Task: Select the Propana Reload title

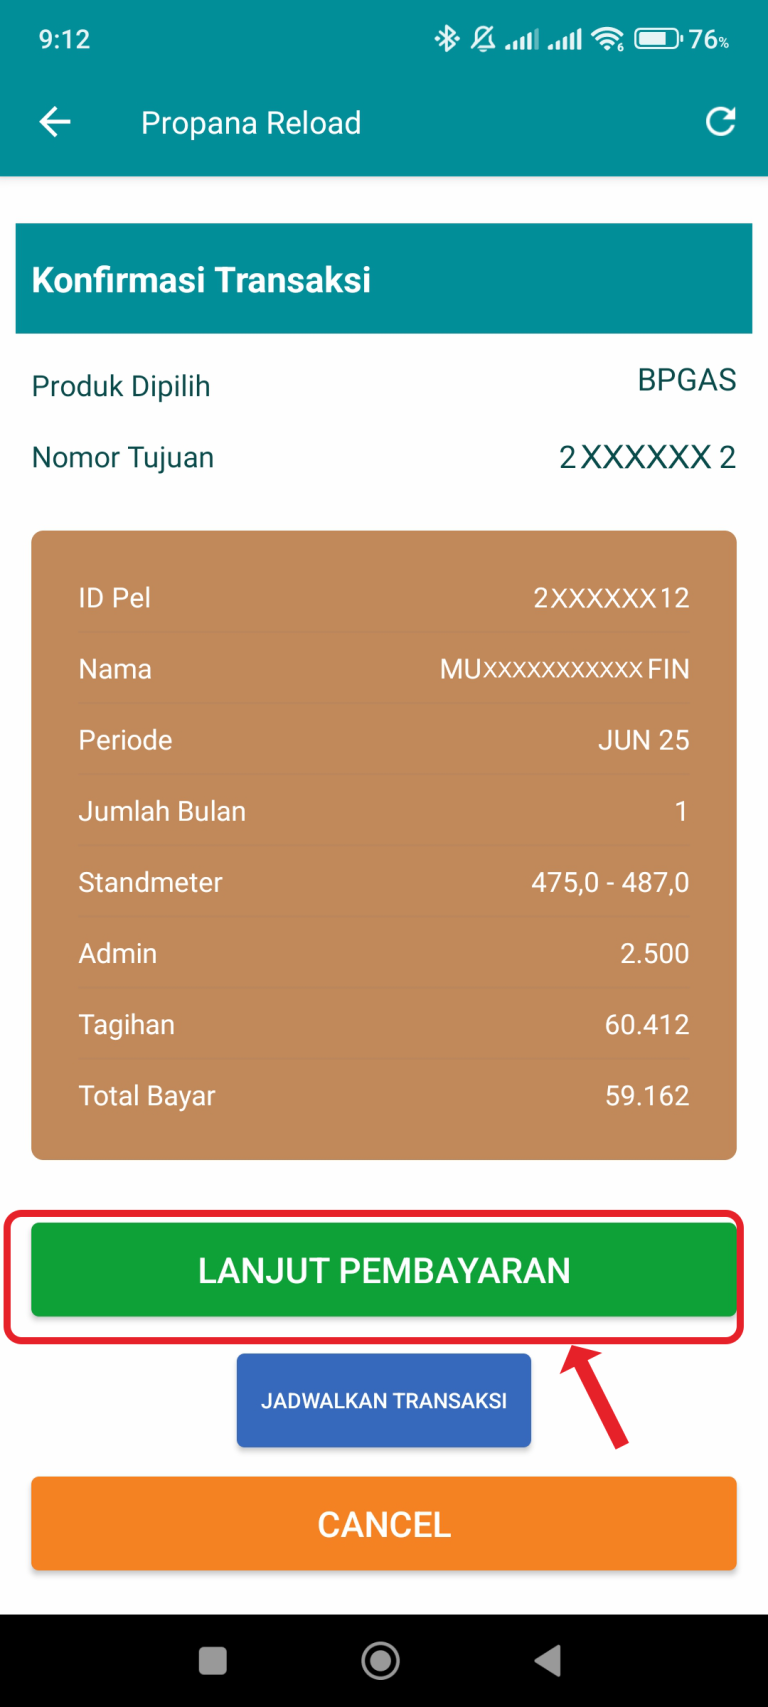Action: (251, 123)
